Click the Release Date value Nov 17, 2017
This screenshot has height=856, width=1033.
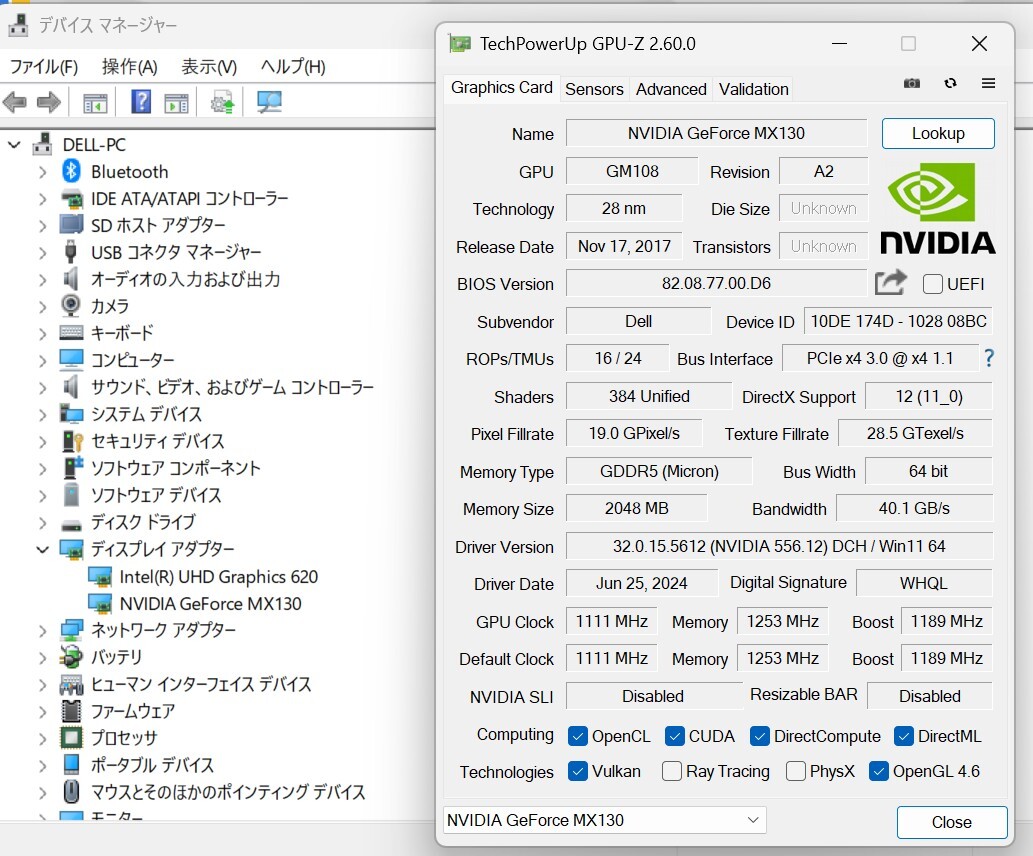(x=624, y=246)
